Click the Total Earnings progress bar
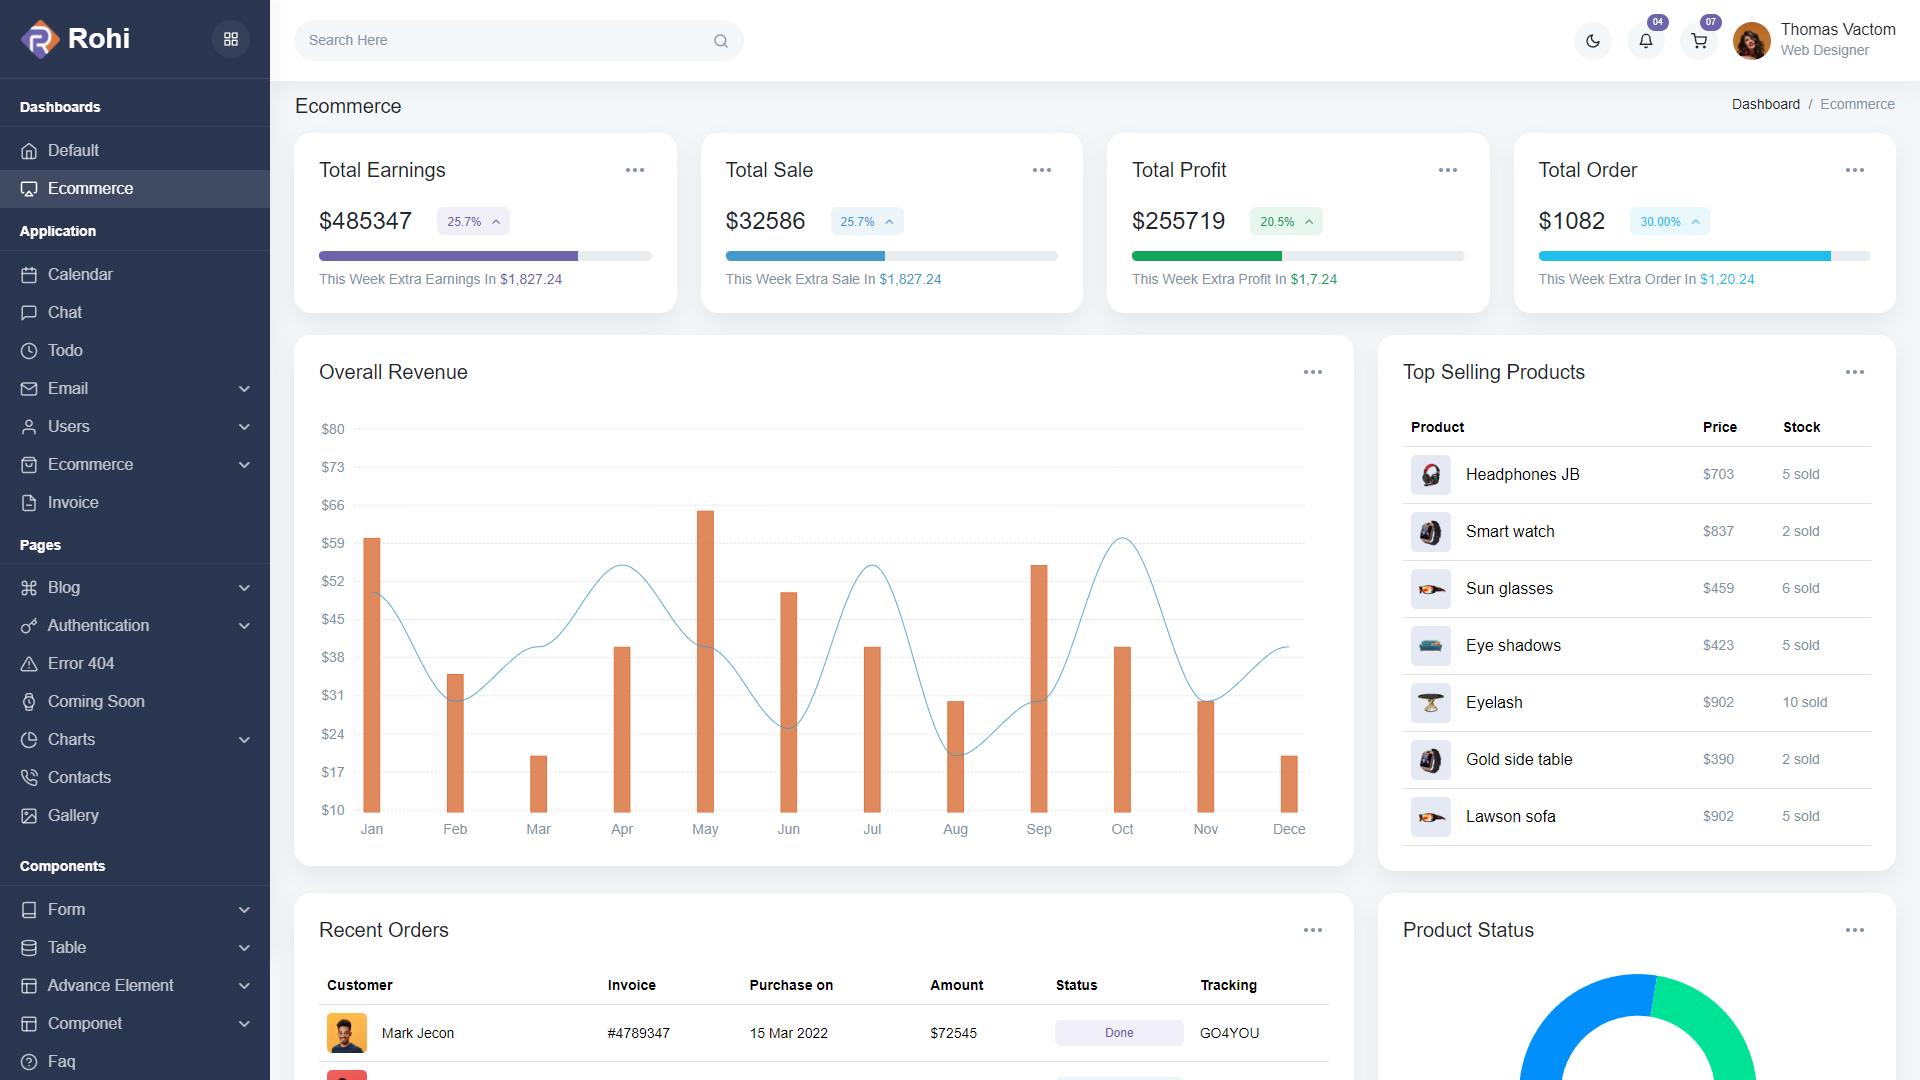 (x=485, y=256)
